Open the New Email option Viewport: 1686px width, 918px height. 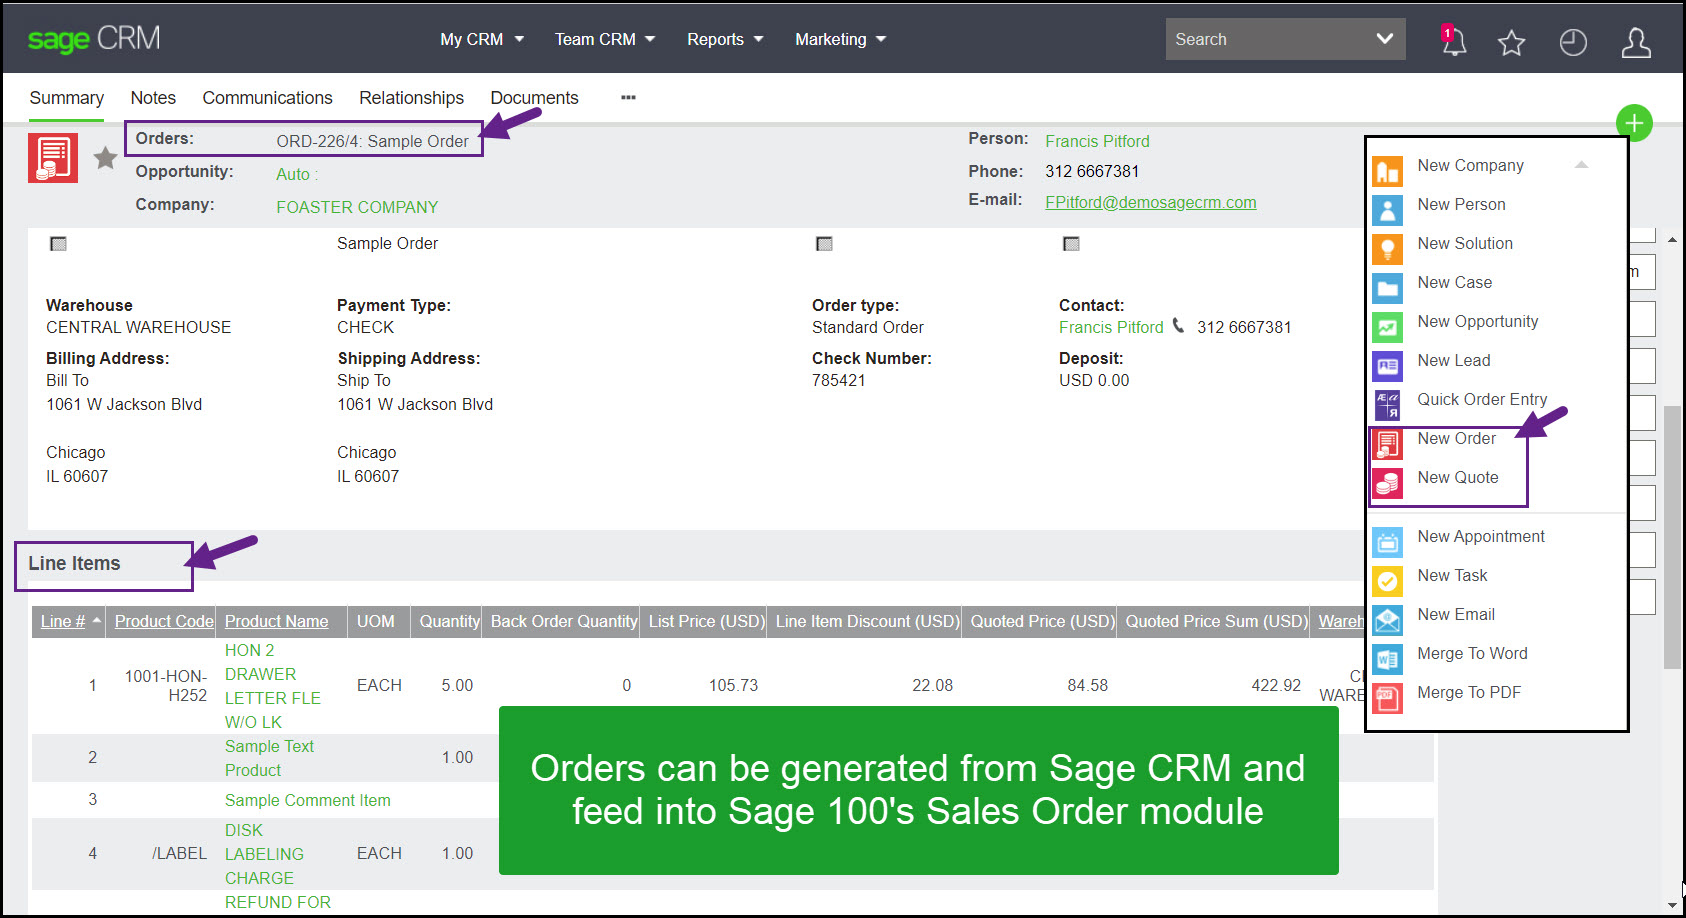[x=1455, y=614]
